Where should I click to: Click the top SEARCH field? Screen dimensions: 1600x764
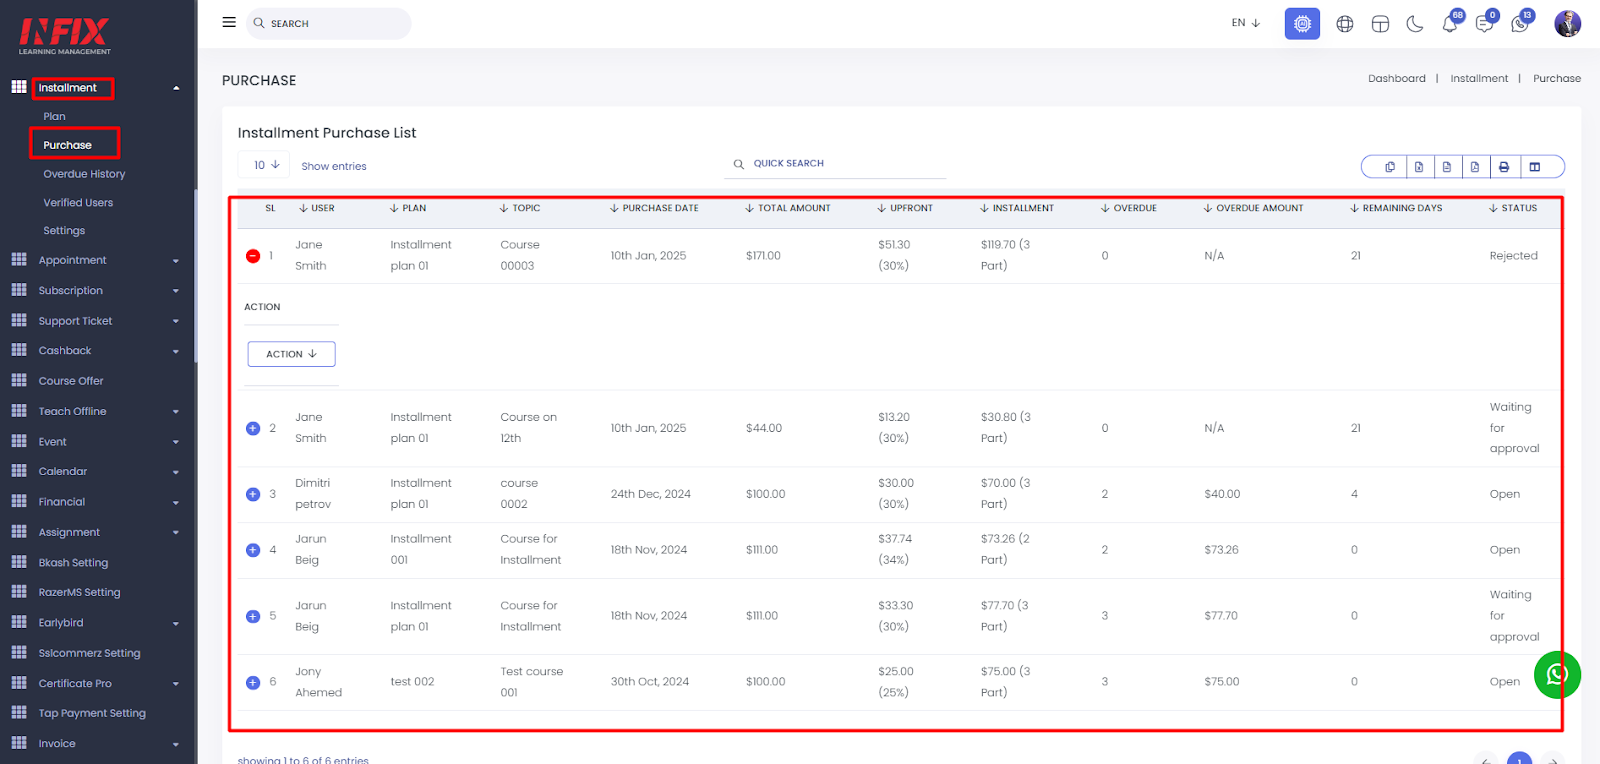(329, 23)
